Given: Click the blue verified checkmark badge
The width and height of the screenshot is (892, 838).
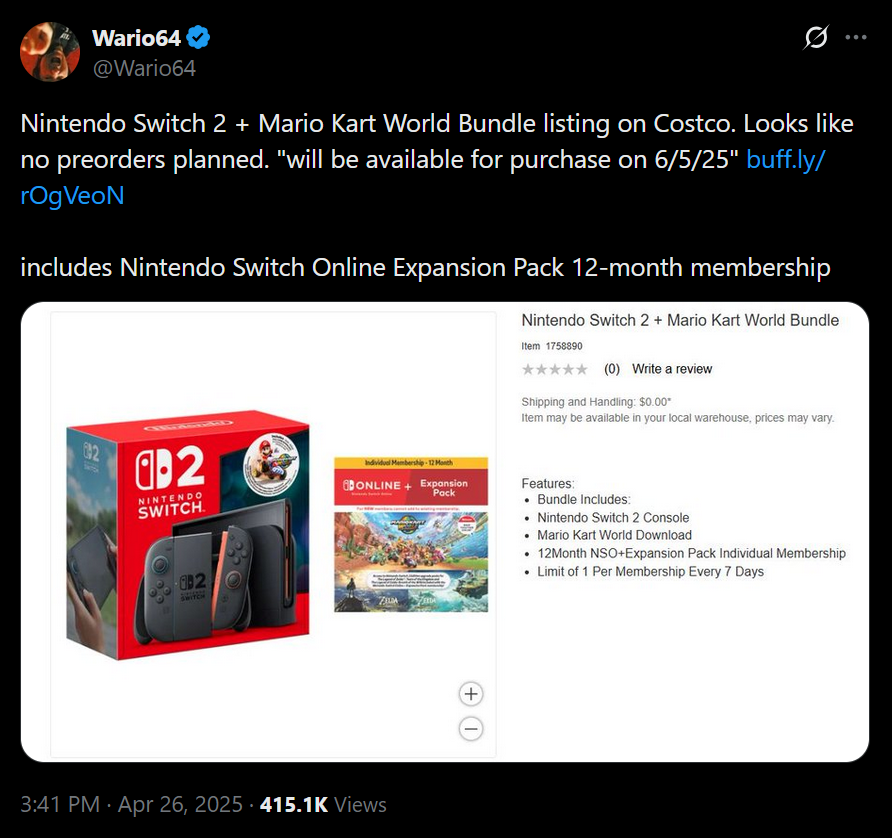Looking at the screenshot, I should [198, 38].
